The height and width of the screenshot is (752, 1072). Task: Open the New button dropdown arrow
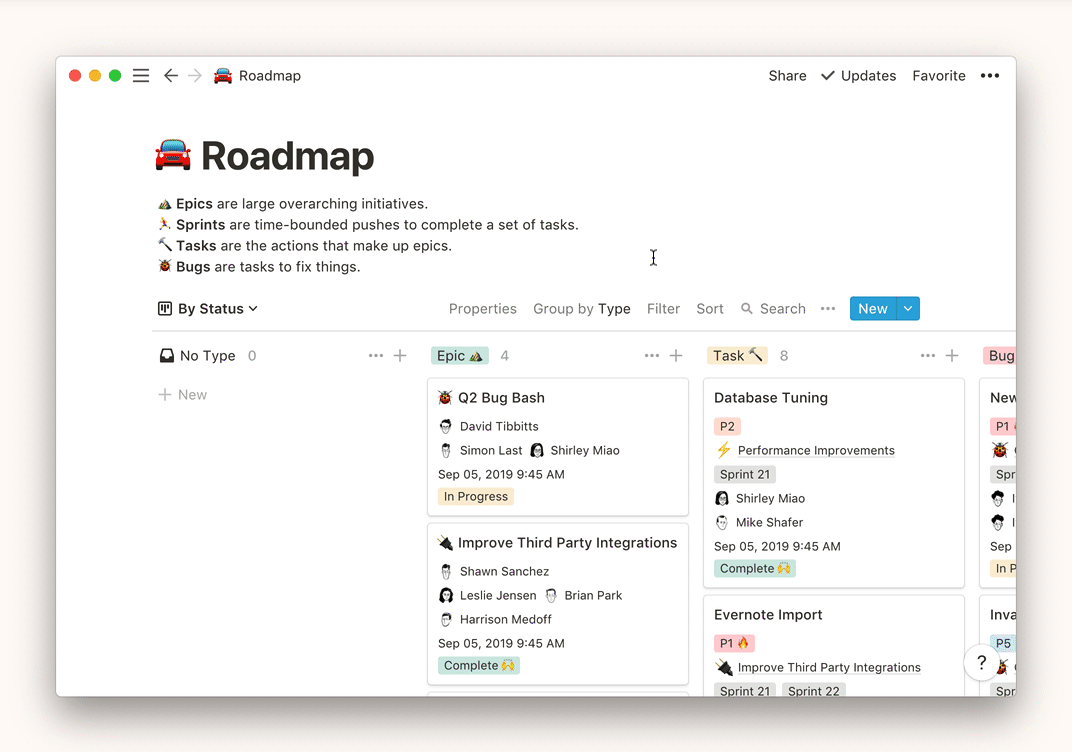(908, 309)
